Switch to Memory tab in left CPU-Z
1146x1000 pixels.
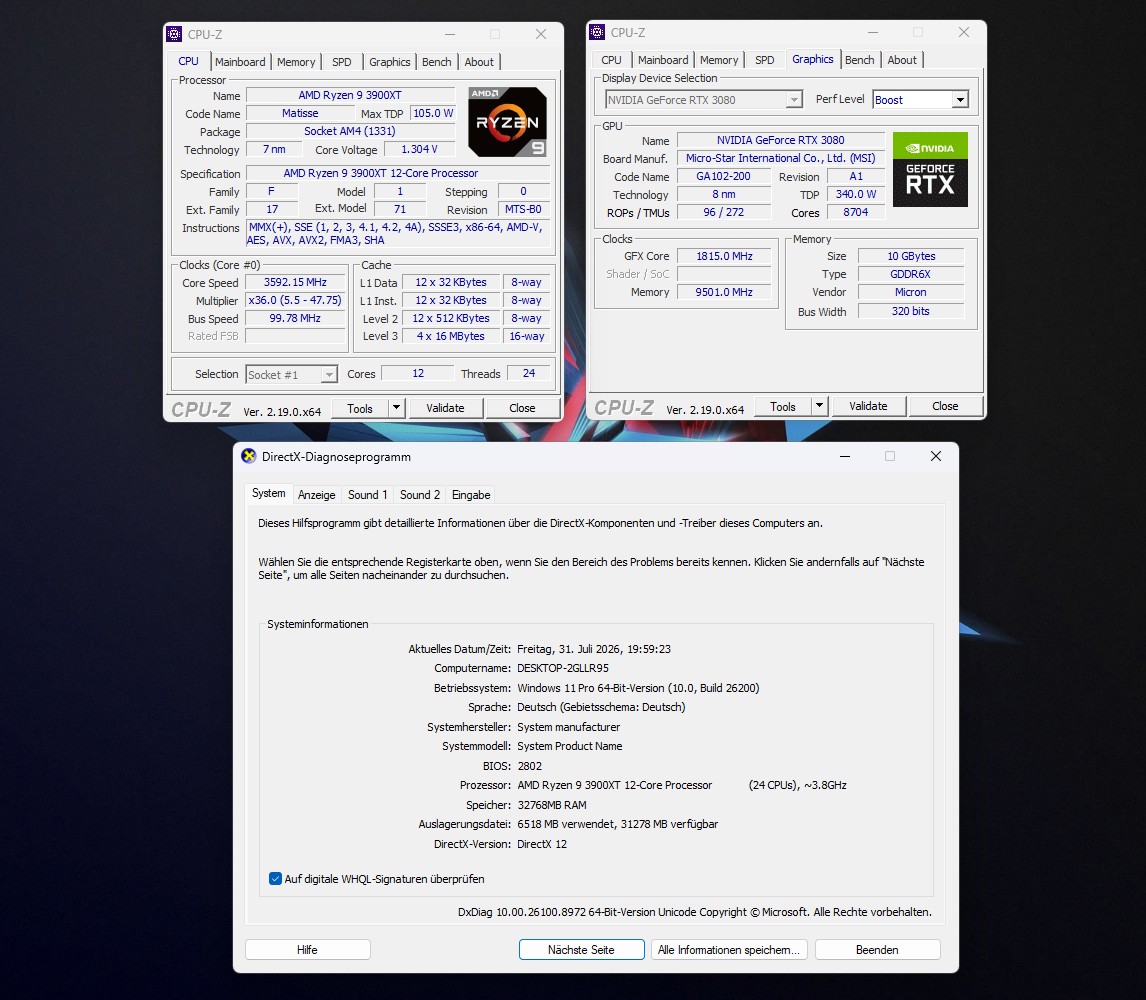pos(296,62)
